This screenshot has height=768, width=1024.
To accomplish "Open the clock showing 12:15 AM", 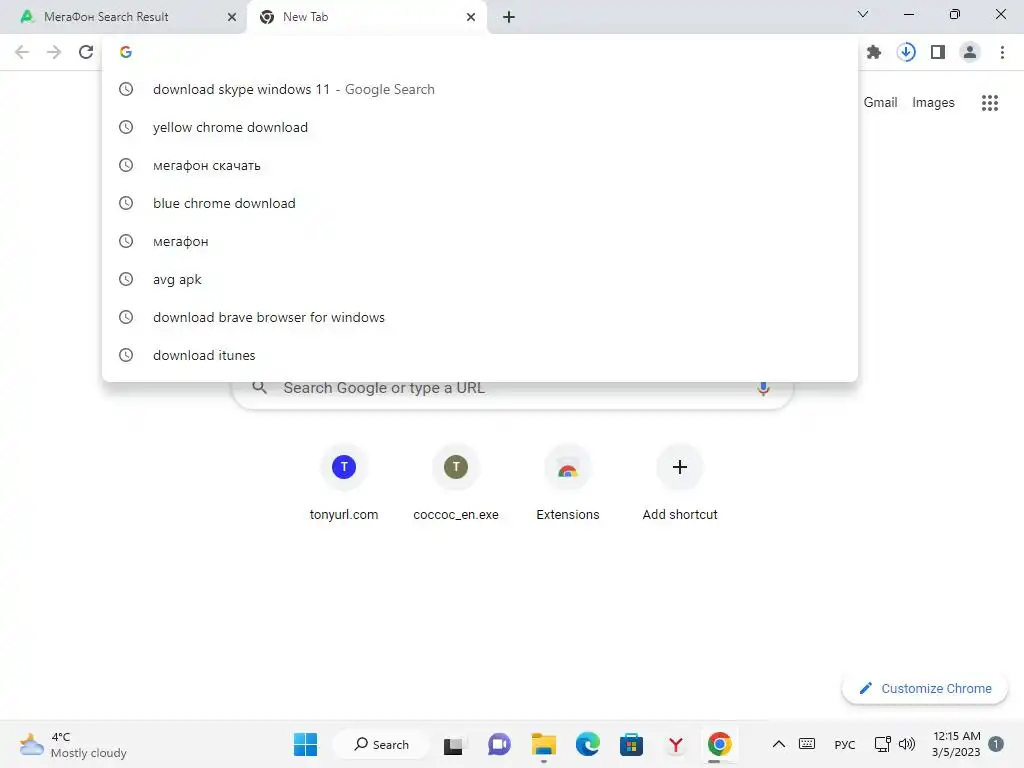I will pos(956,744).
